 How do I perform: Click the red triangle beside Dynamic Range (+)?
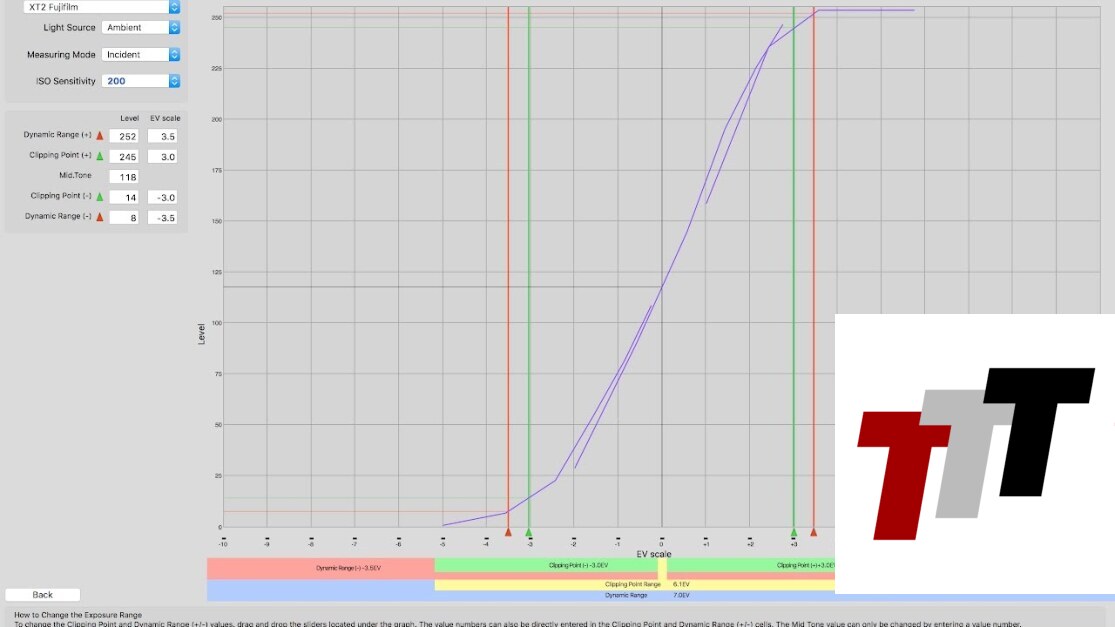point(100,136)
